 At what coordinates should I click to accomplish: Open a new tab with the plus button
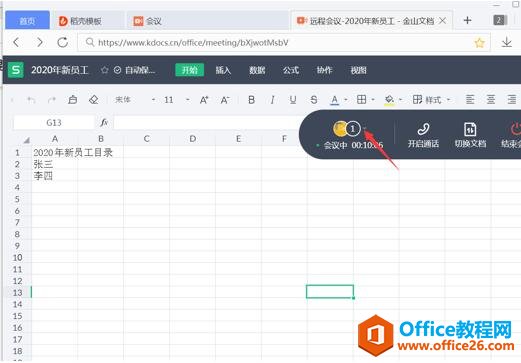tap(468, 20)
